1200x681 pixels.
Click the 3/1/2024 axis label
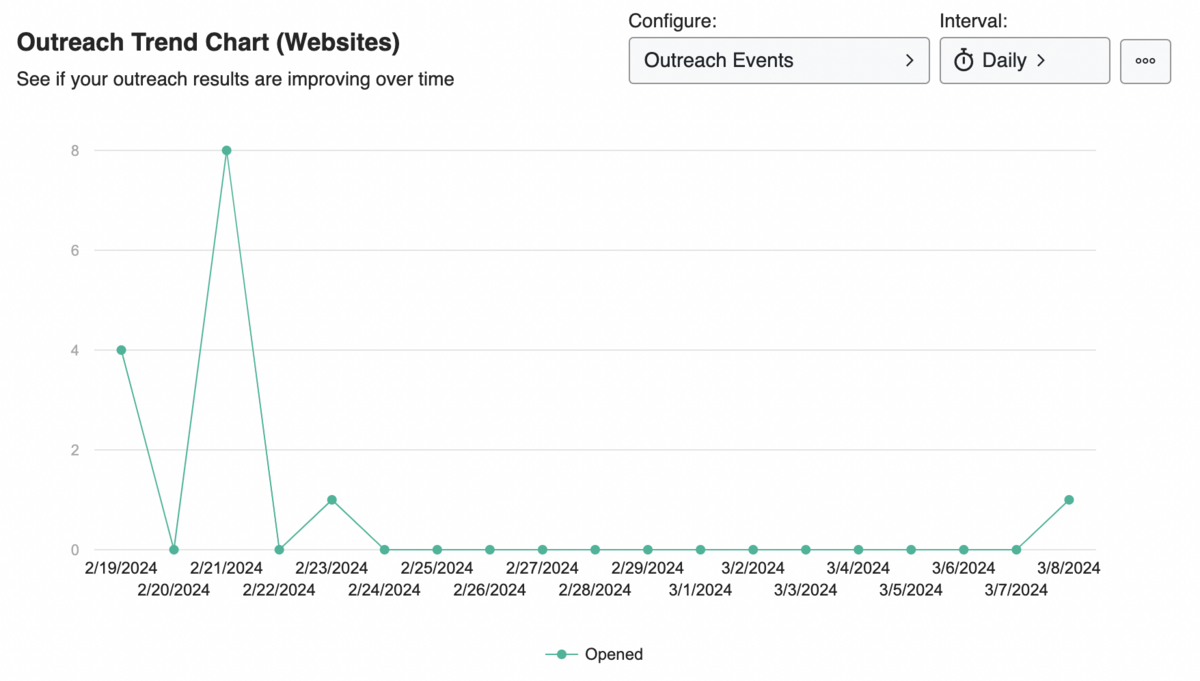(700, 590)
